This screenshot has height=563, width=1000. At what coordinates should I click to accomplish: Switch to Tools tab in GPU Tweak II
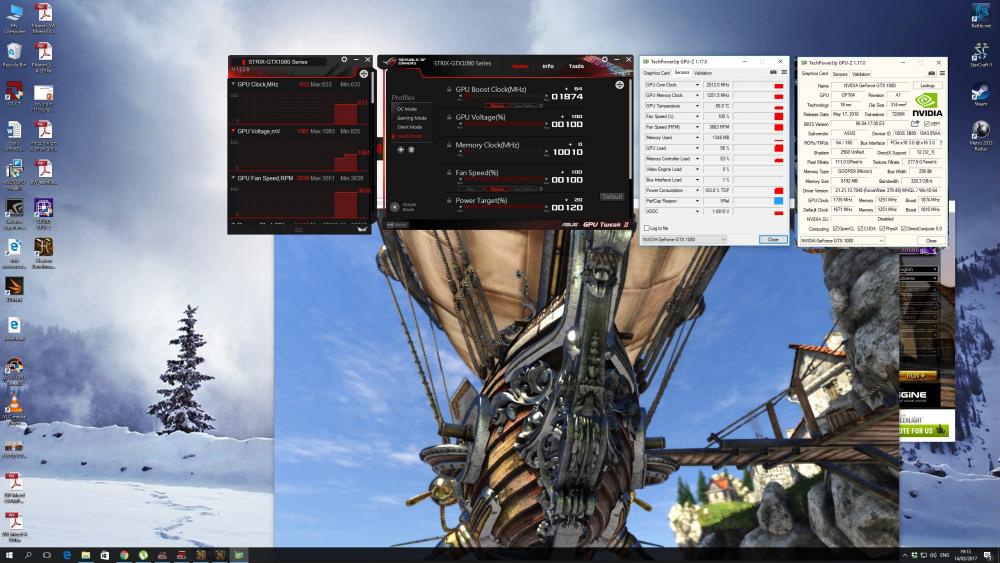pyautogui.click(x=576, y=66)
